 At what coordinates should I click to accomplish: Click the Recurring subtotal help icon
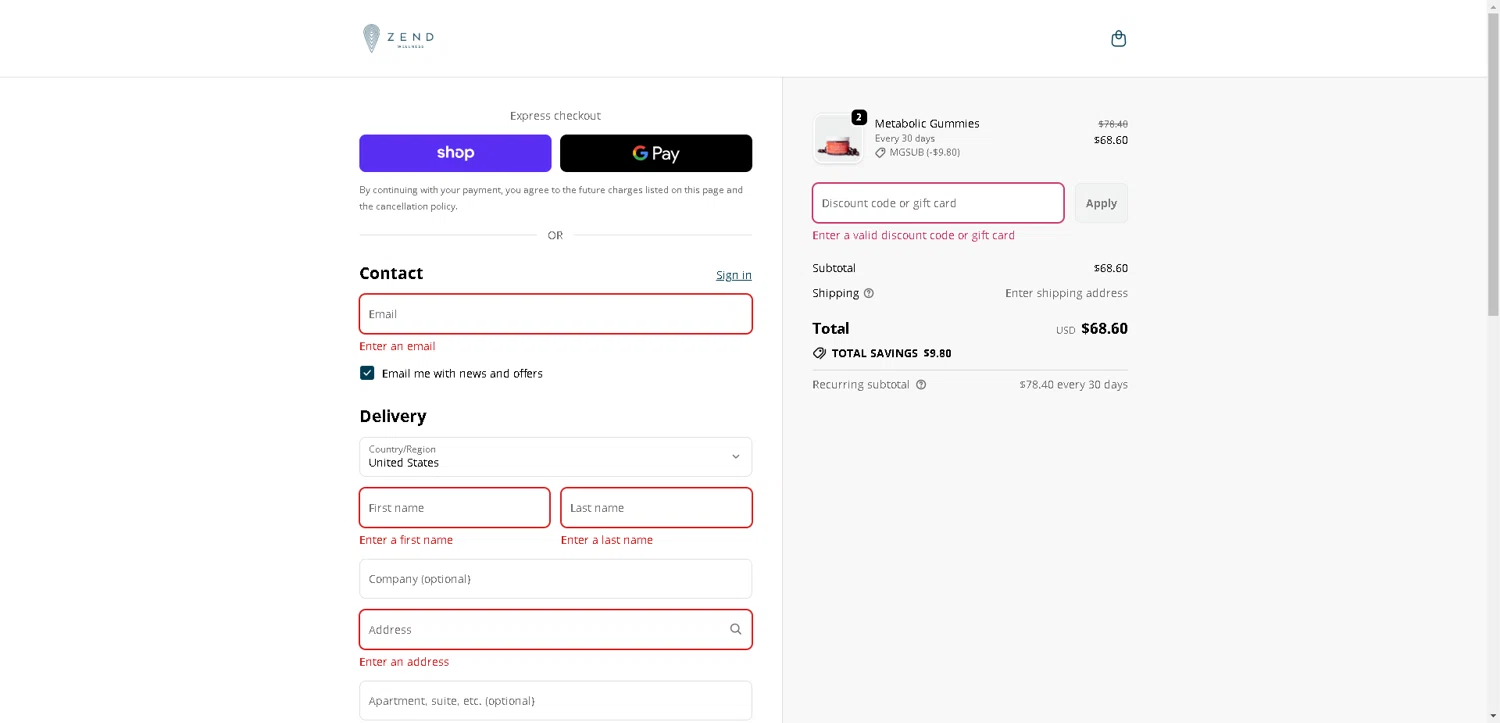(x=921, y=385)
